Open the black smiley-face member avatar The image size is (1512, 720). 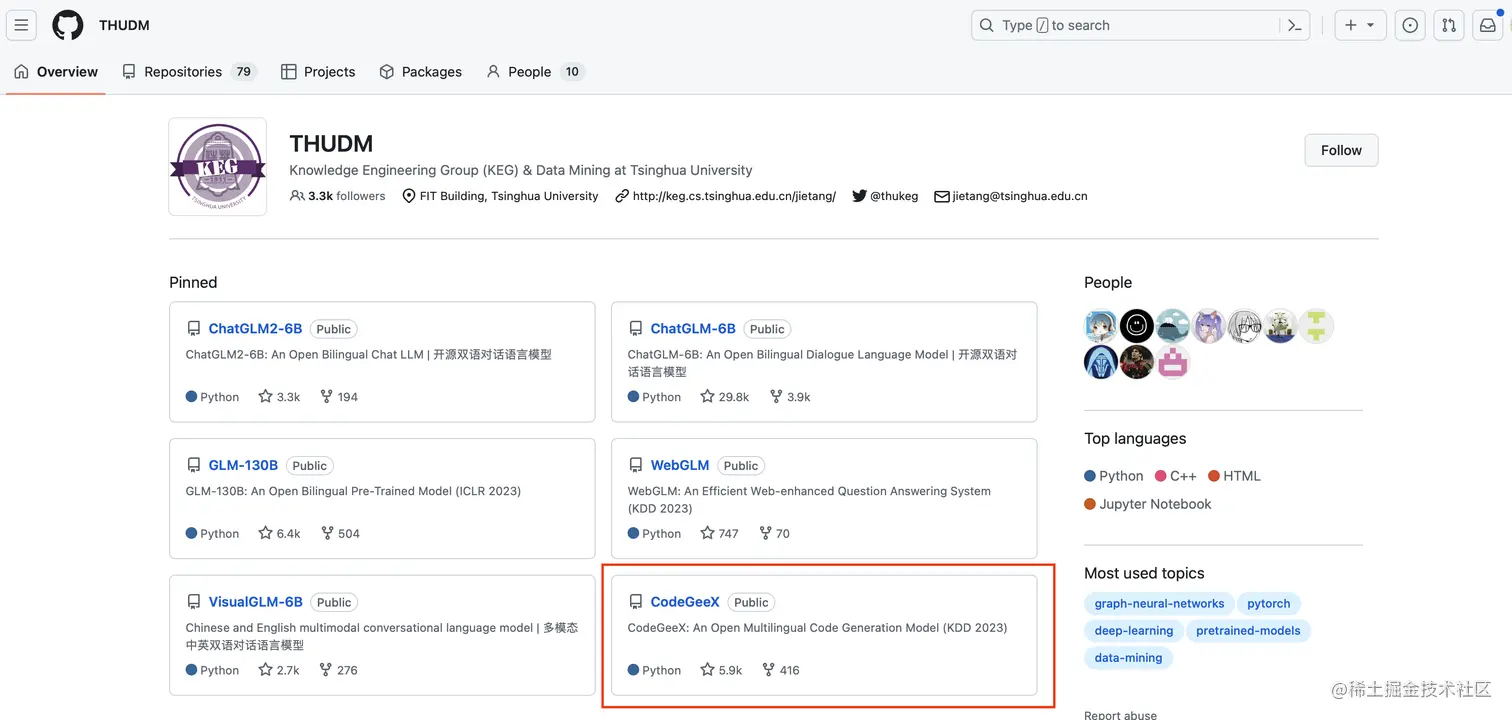1137,326
